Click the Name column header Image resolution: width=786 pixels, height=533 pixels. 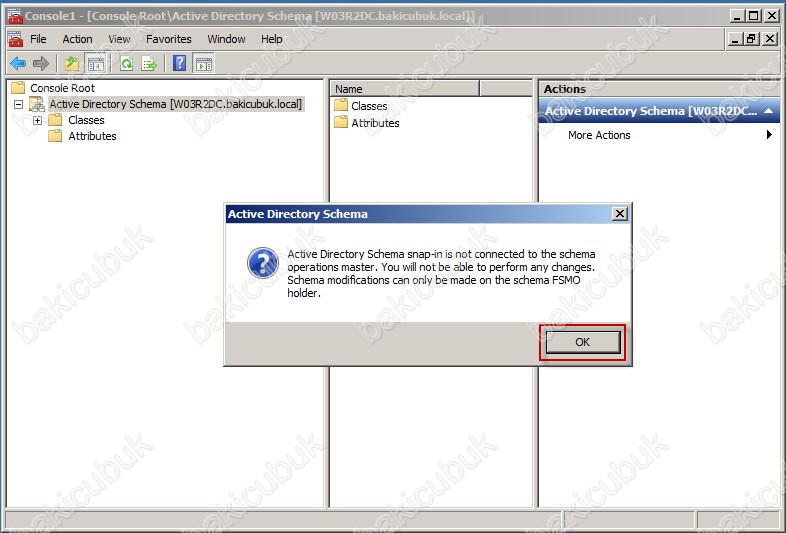405,89
